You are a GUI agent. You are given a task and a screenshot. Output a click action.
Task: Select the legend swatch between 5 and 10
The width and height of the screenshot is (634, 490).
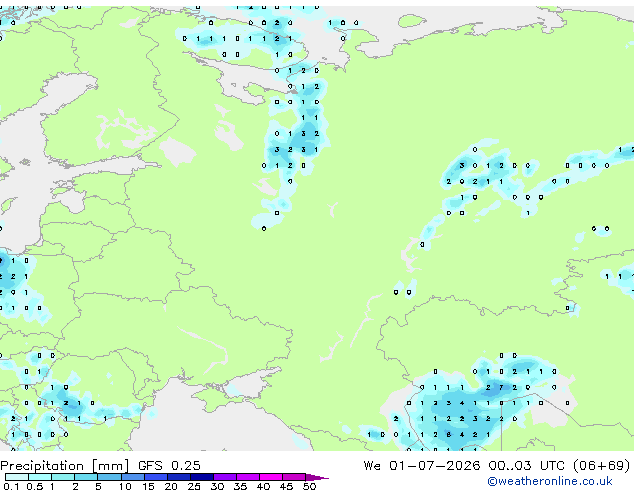coord(109,477)
